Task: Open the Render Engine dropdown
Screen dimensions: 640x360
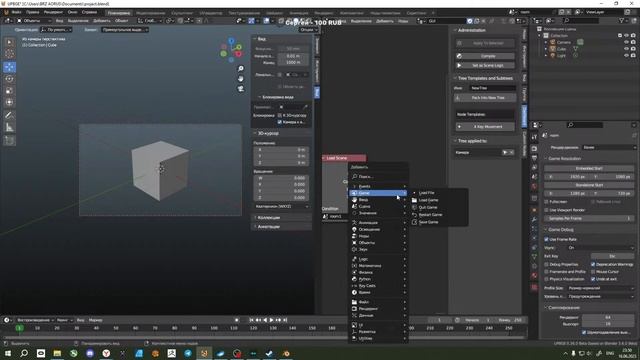Action: (x=609, y=147)
